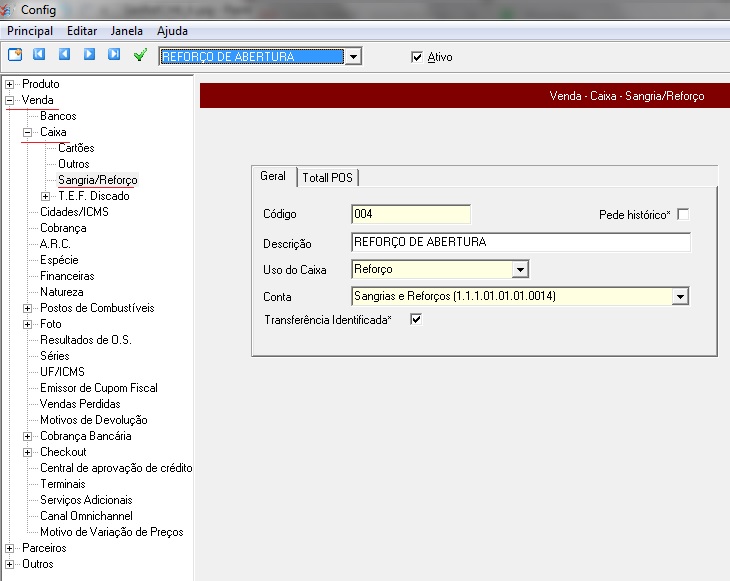Image resolution: width=730 pixels, height=581 pixels.
Task: Select Espécie tree item
Action: (x=59, y=260)
